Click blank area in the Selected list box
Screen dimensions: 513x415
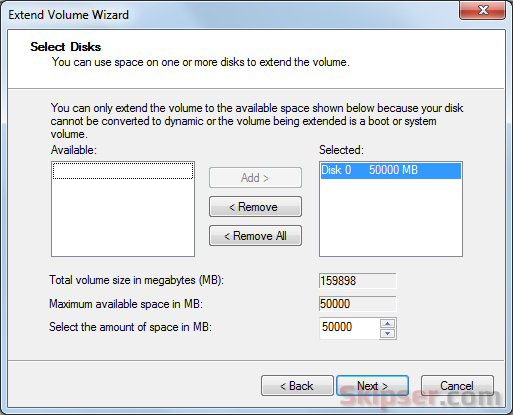391,217
